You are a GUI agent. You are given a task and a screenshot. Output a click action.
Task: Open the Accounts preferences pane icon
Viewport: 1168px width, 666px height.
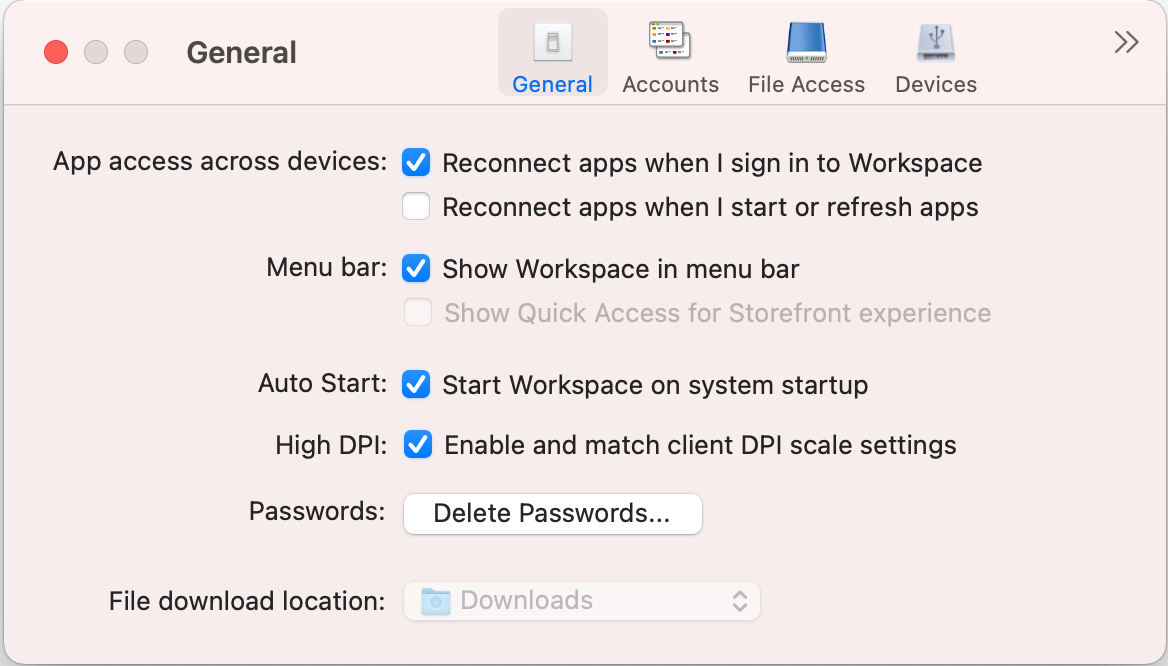pos(669,40)
